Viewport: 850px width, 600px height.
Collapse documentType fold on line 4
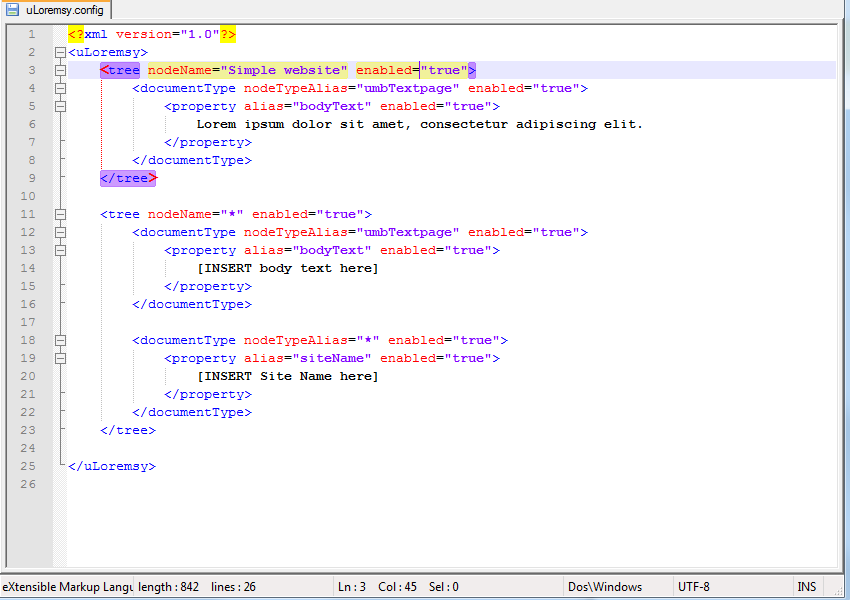pos(60,88)
